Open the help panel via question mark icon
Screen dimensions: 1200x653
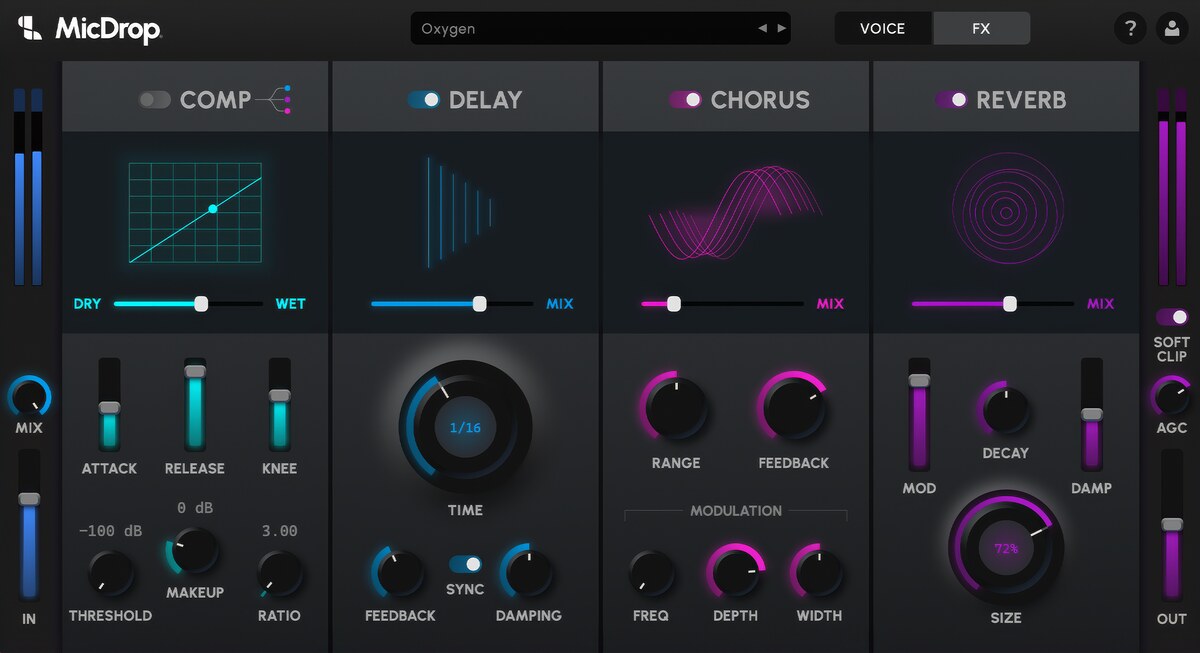(x=1131, y=28)
